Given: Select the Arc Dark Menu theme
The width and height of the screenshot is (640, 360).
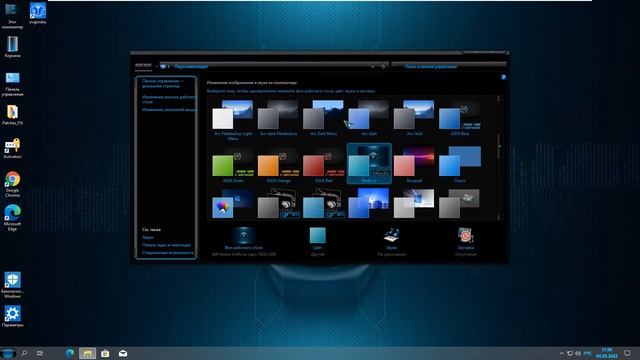Looking at the screenshot, I should [324, 118].
